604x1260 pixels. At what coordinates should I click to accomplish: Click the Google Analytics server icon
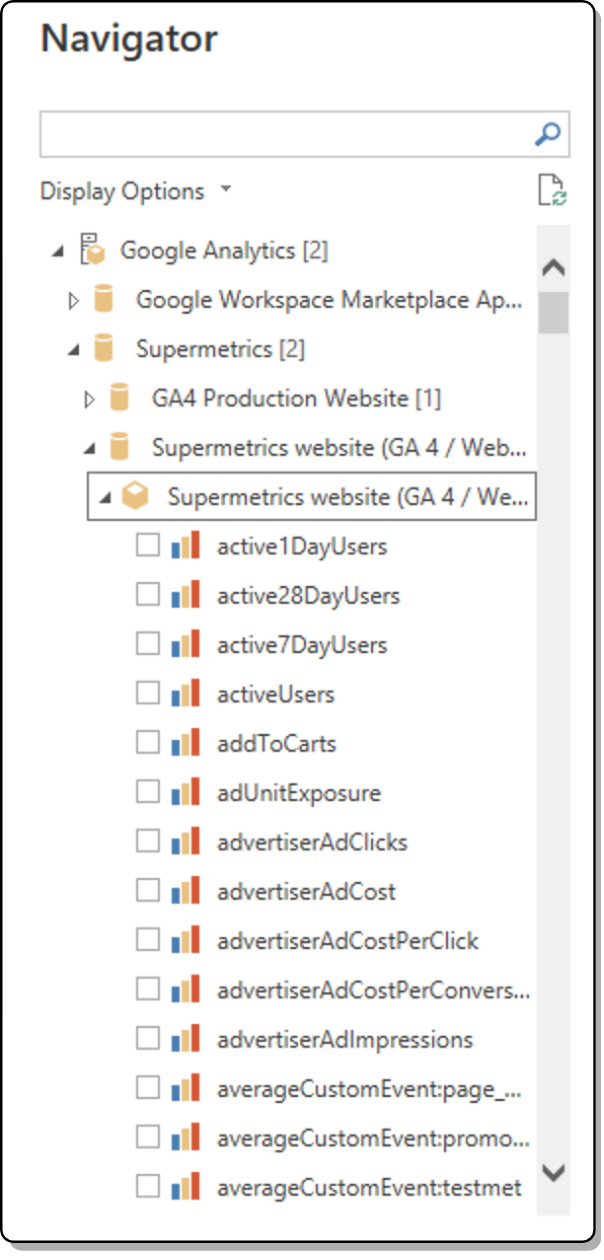tap(94, 249)
